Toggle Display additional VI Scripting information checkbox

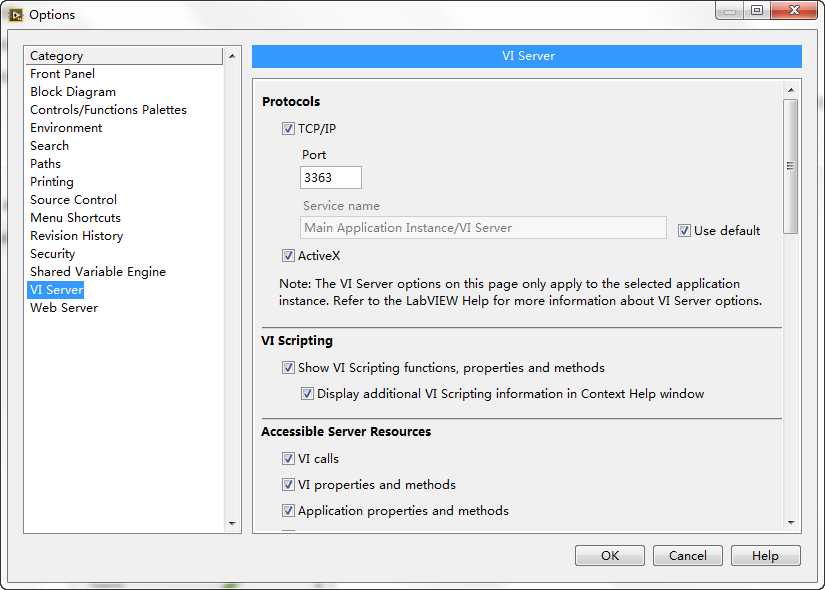[307, 394]
